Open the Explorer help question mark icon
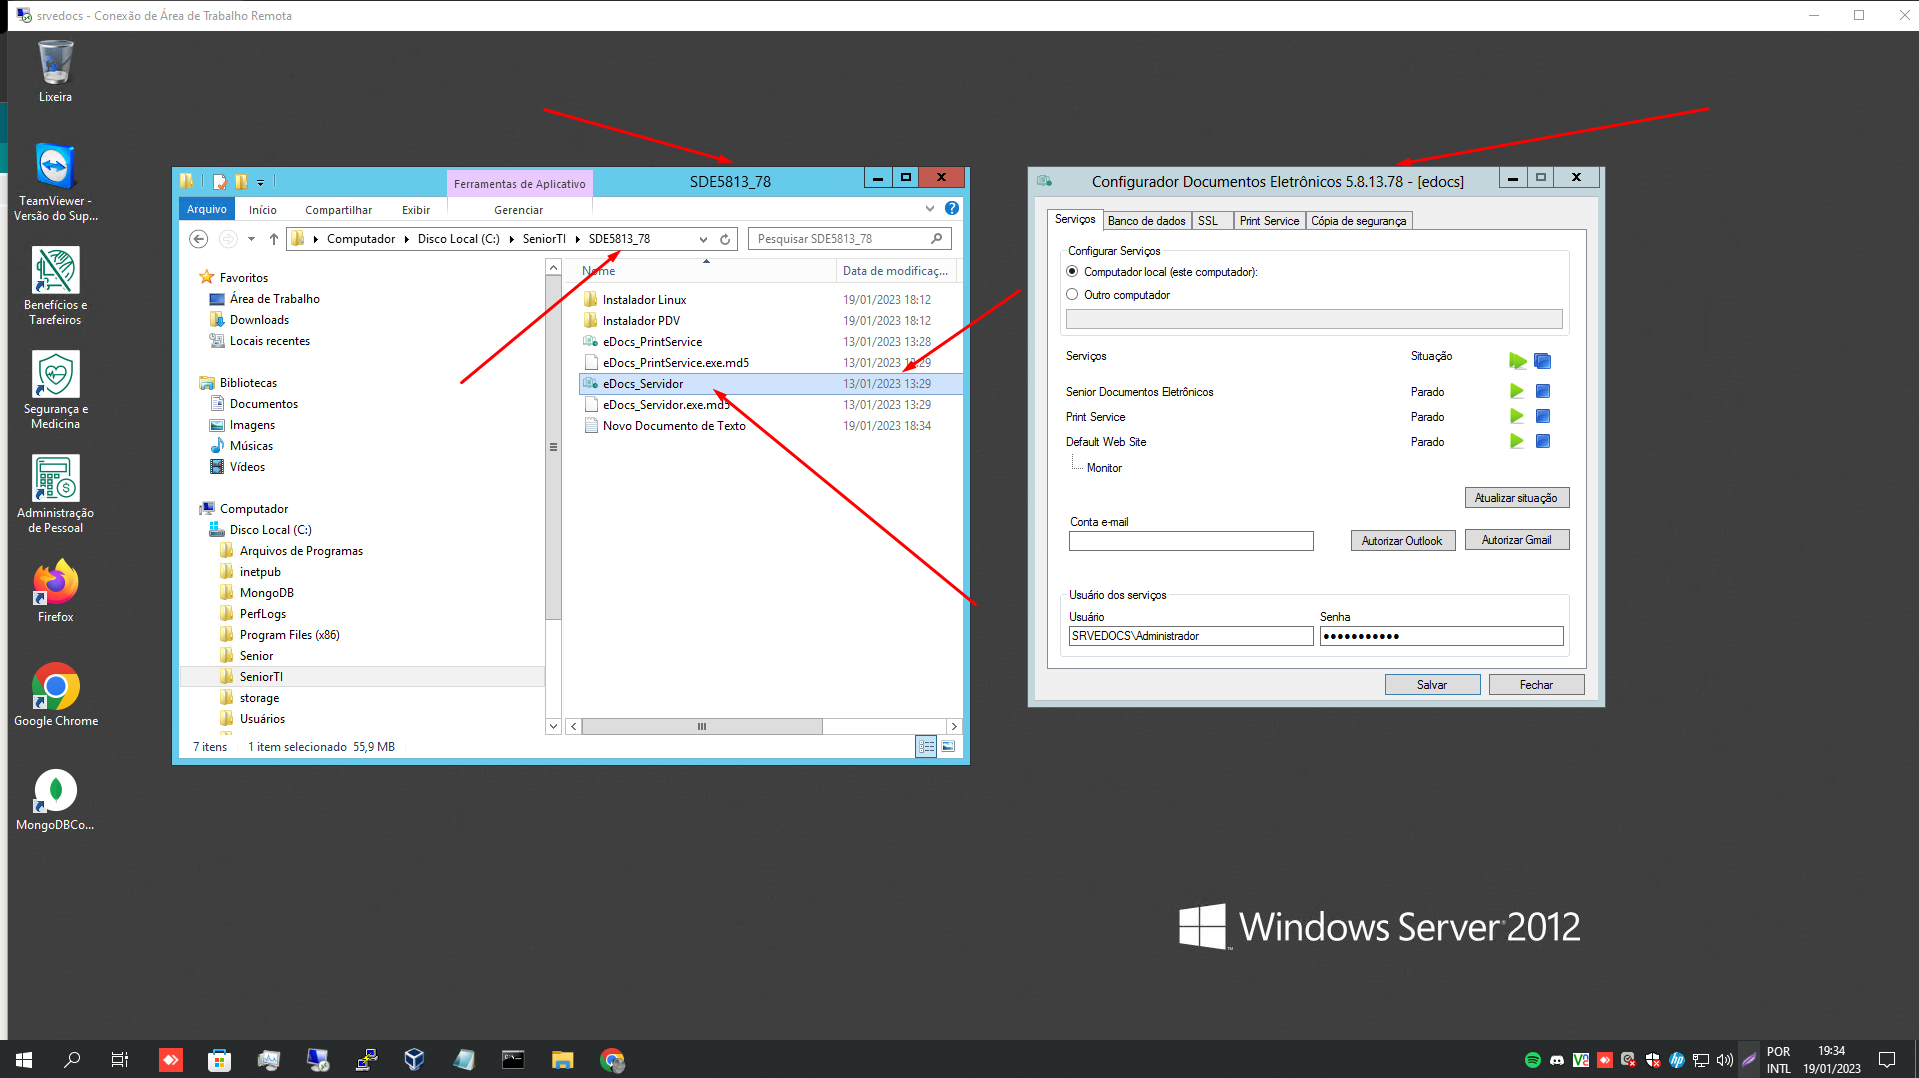The height and width of the screenshot is (1078, 1919). click(952, 208)
